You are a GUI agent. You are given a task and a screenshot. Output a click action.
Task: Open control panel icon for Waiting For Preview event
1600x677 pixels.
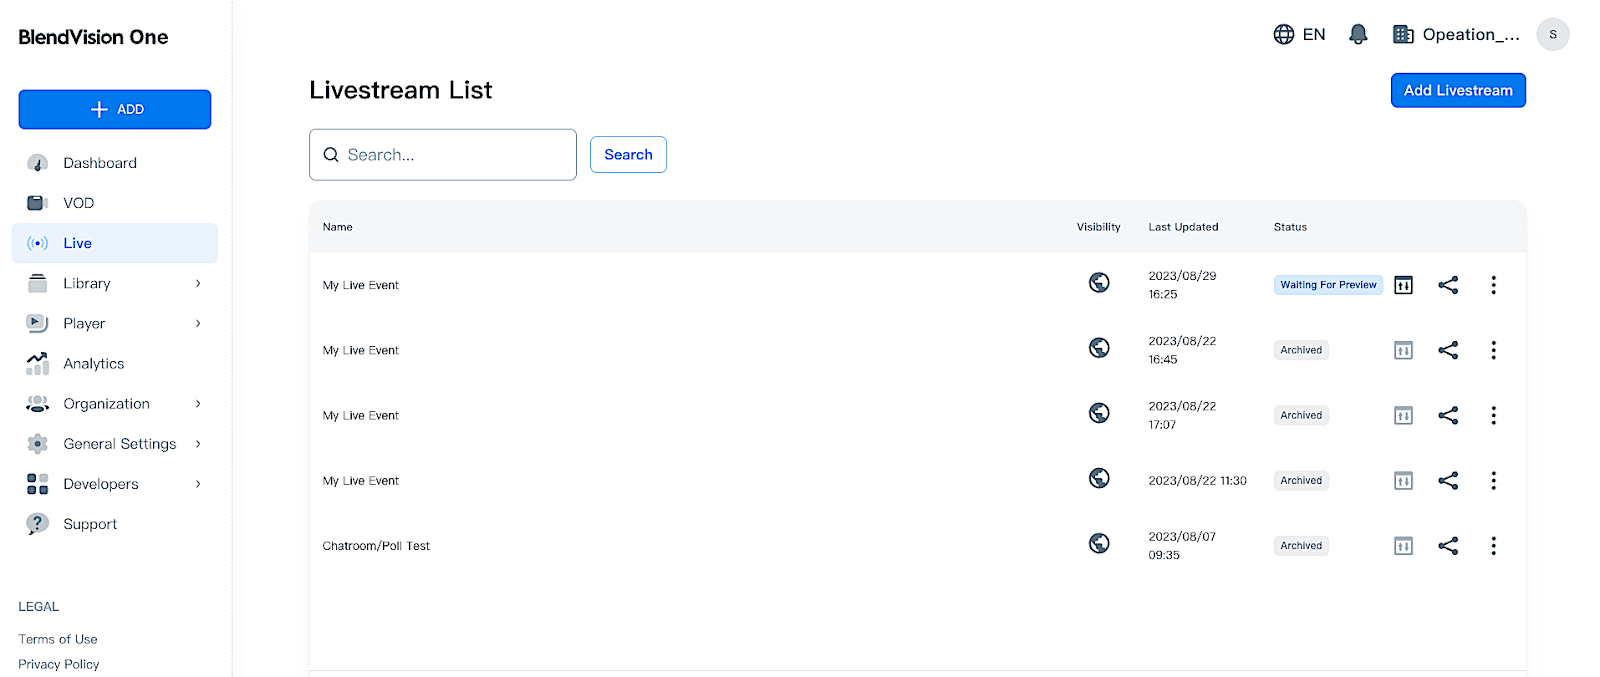click(x=1403, y=285)
